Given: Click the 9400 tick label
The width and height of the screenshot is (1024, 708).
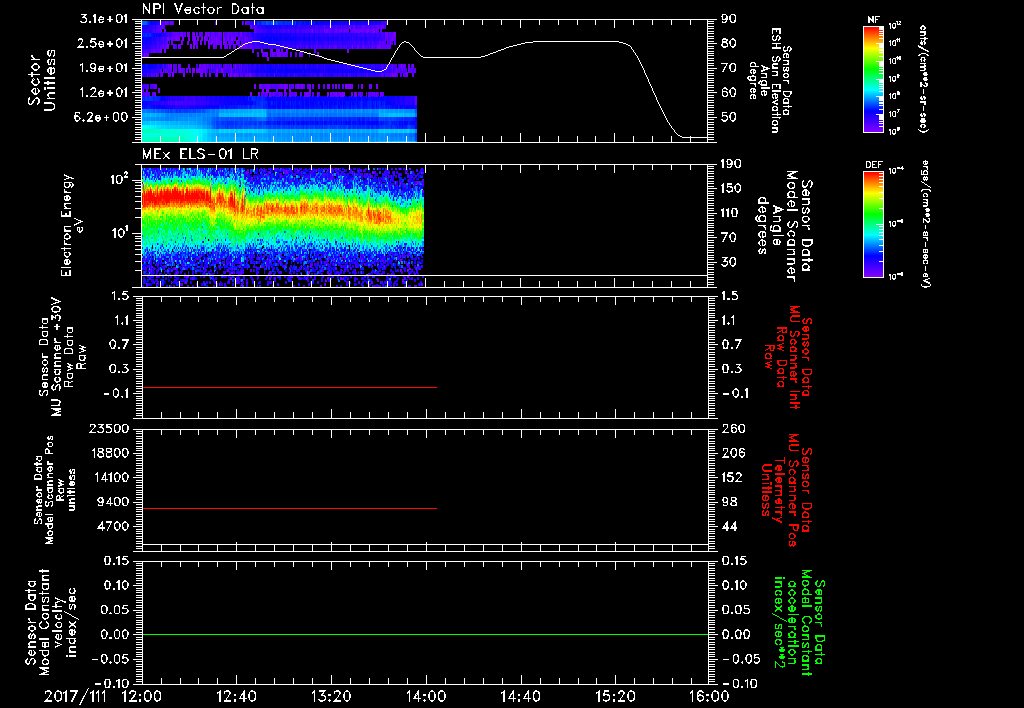Looking at the screenshot, I should (113, 502).
